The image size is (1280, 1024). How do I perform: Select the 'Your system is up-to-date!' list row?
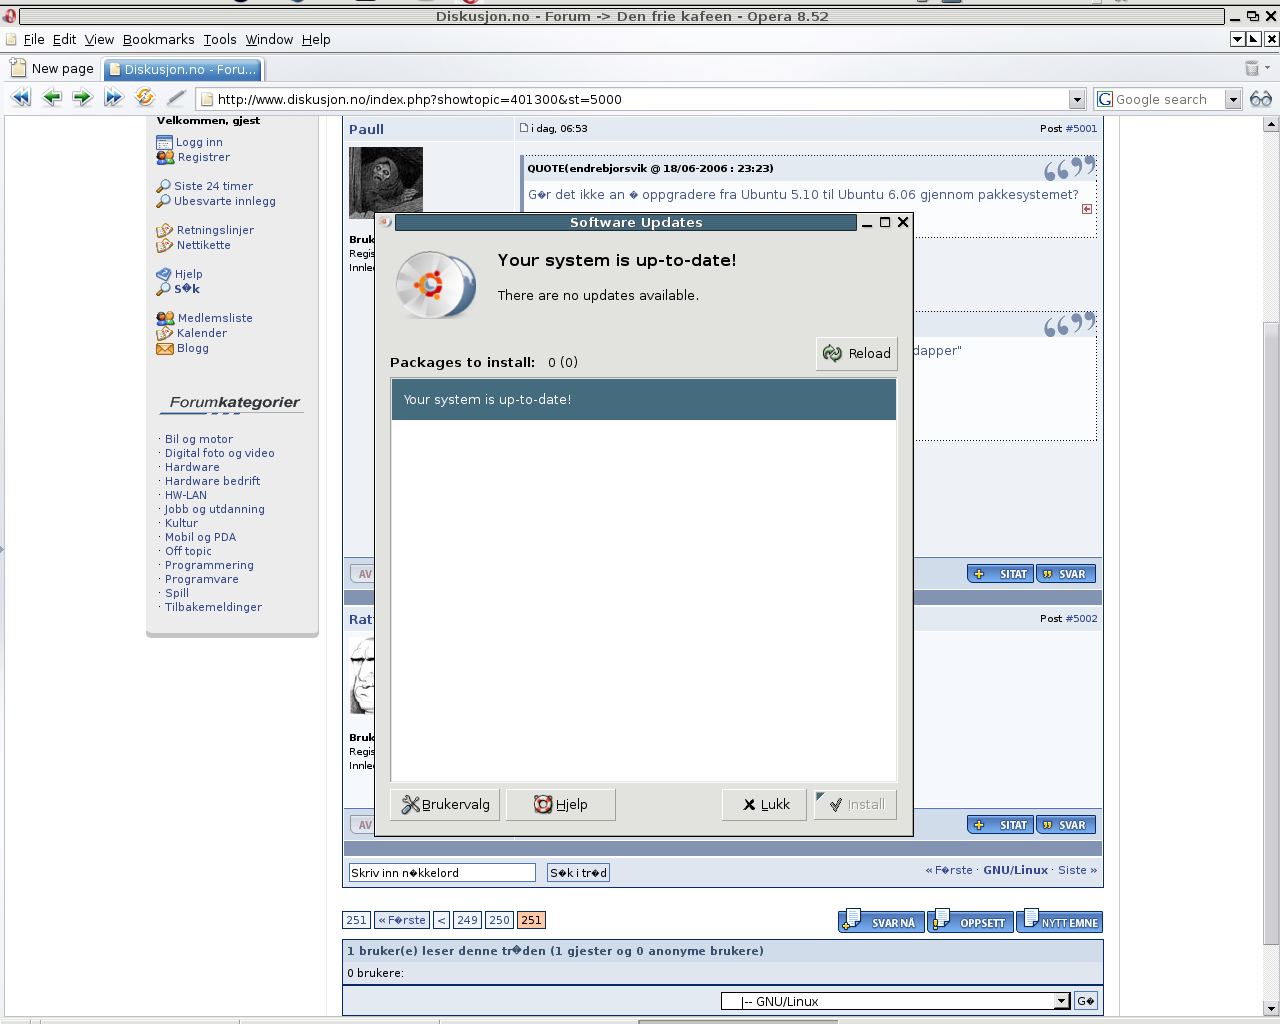point(644,399)
